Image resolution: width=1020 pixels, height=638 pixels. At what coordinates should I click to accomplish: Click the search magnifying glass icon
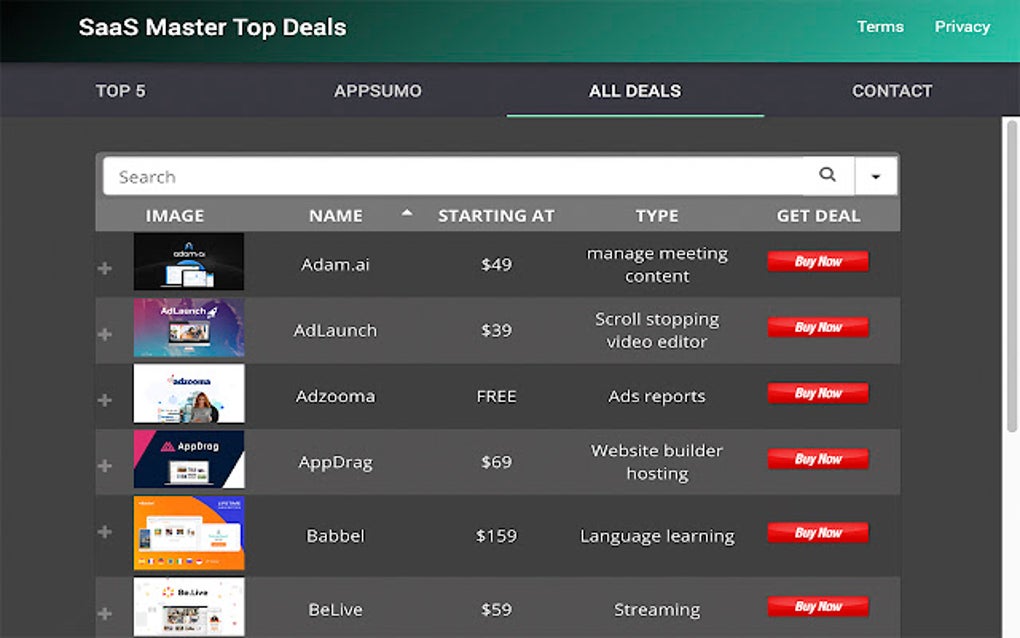[x=828, y=174]
